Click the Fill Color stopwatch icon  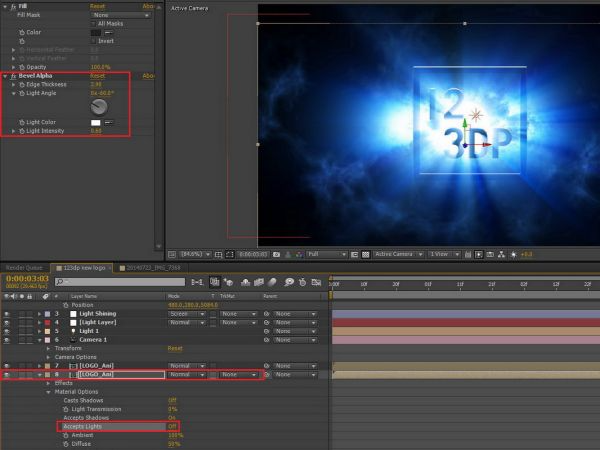coord(22,33)
